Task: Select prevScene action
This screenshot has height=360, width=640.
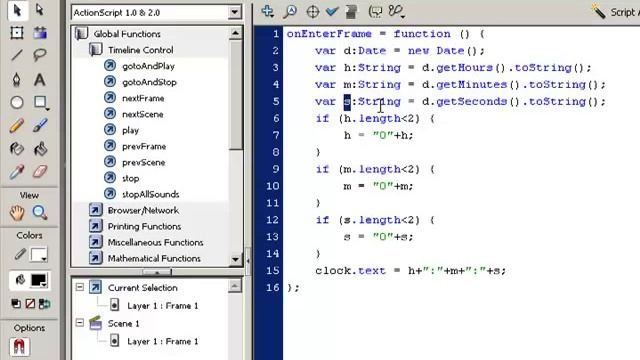Action: point(144,162)
